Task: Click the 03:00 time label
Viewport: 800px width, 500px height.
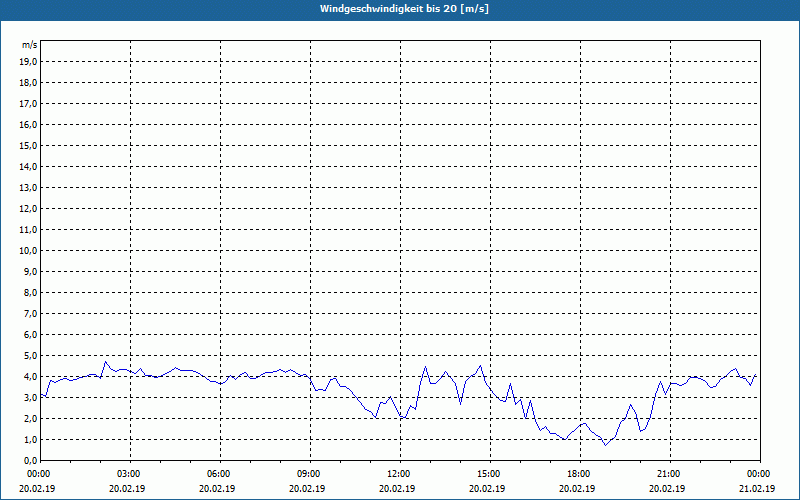Action: [127, 474]
